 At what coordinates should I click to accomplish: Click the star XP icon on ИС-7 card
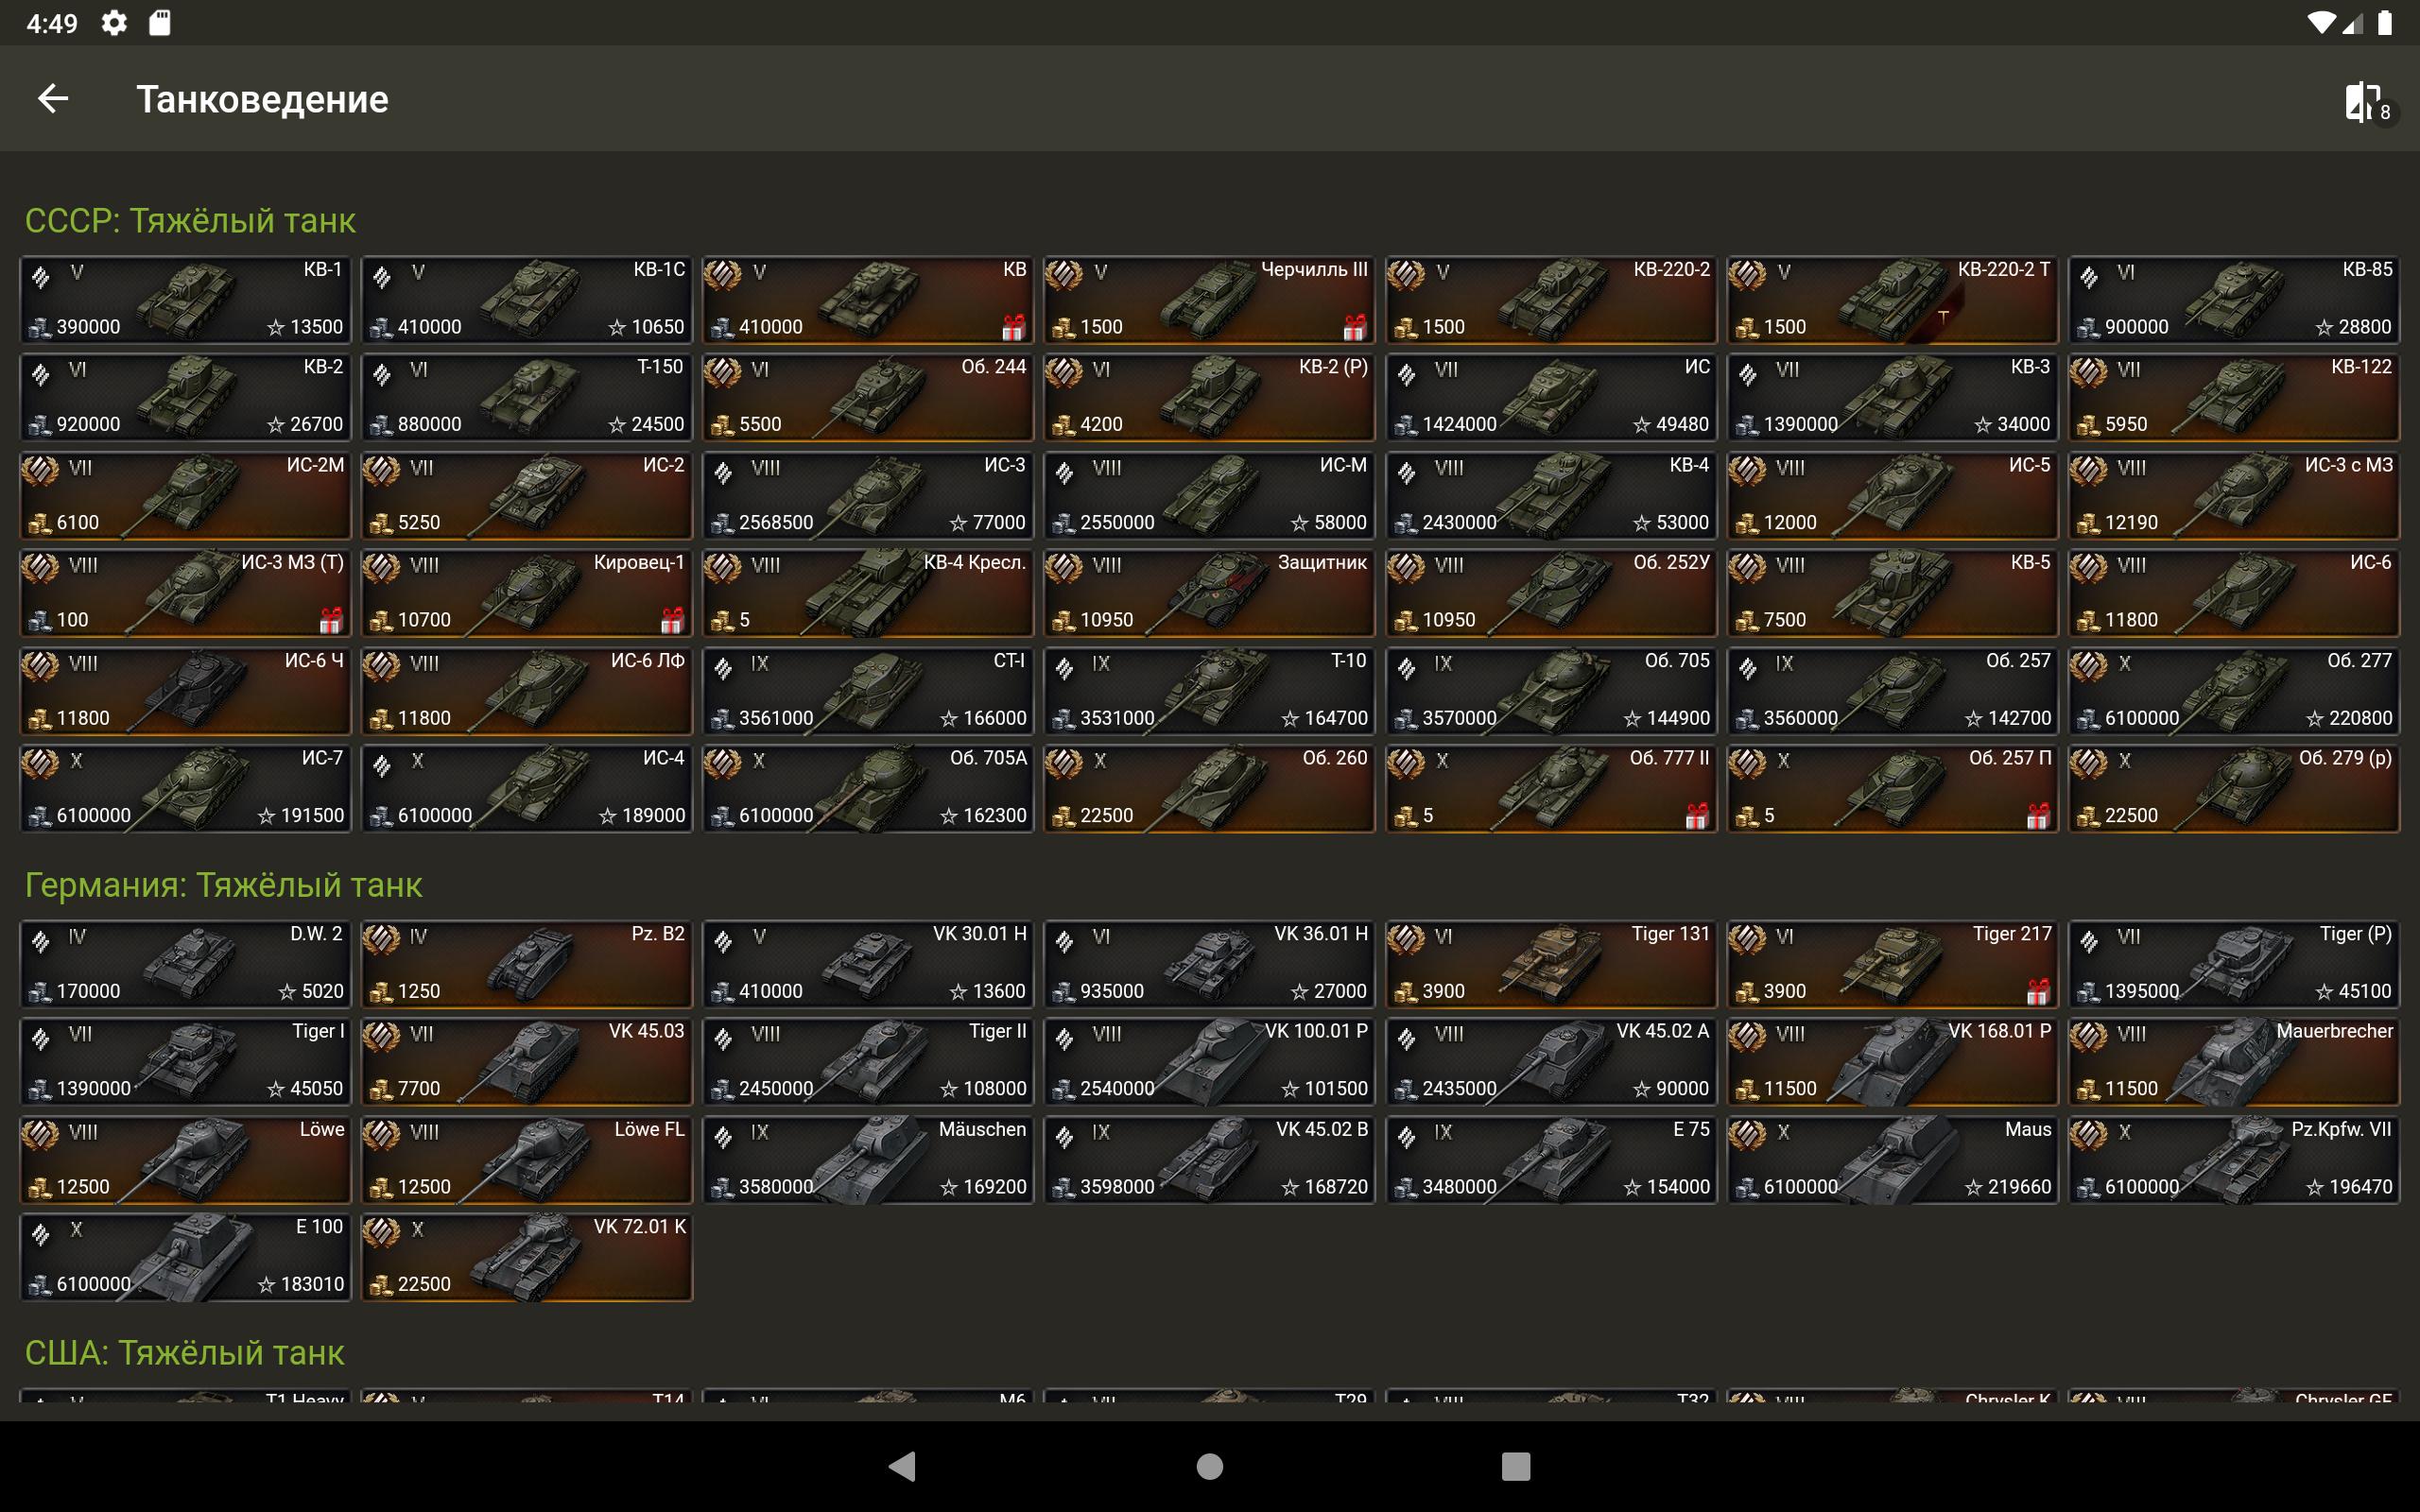point(266,816)
